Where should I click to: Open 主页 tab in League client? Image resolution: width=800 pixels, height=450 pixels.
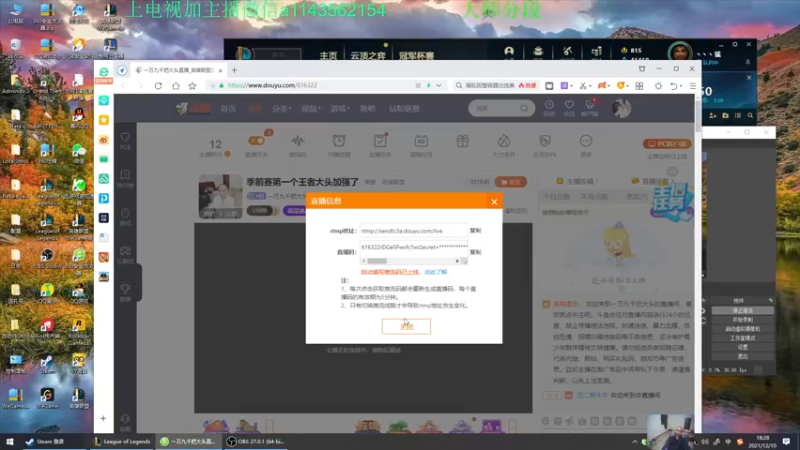pos(328,56)
